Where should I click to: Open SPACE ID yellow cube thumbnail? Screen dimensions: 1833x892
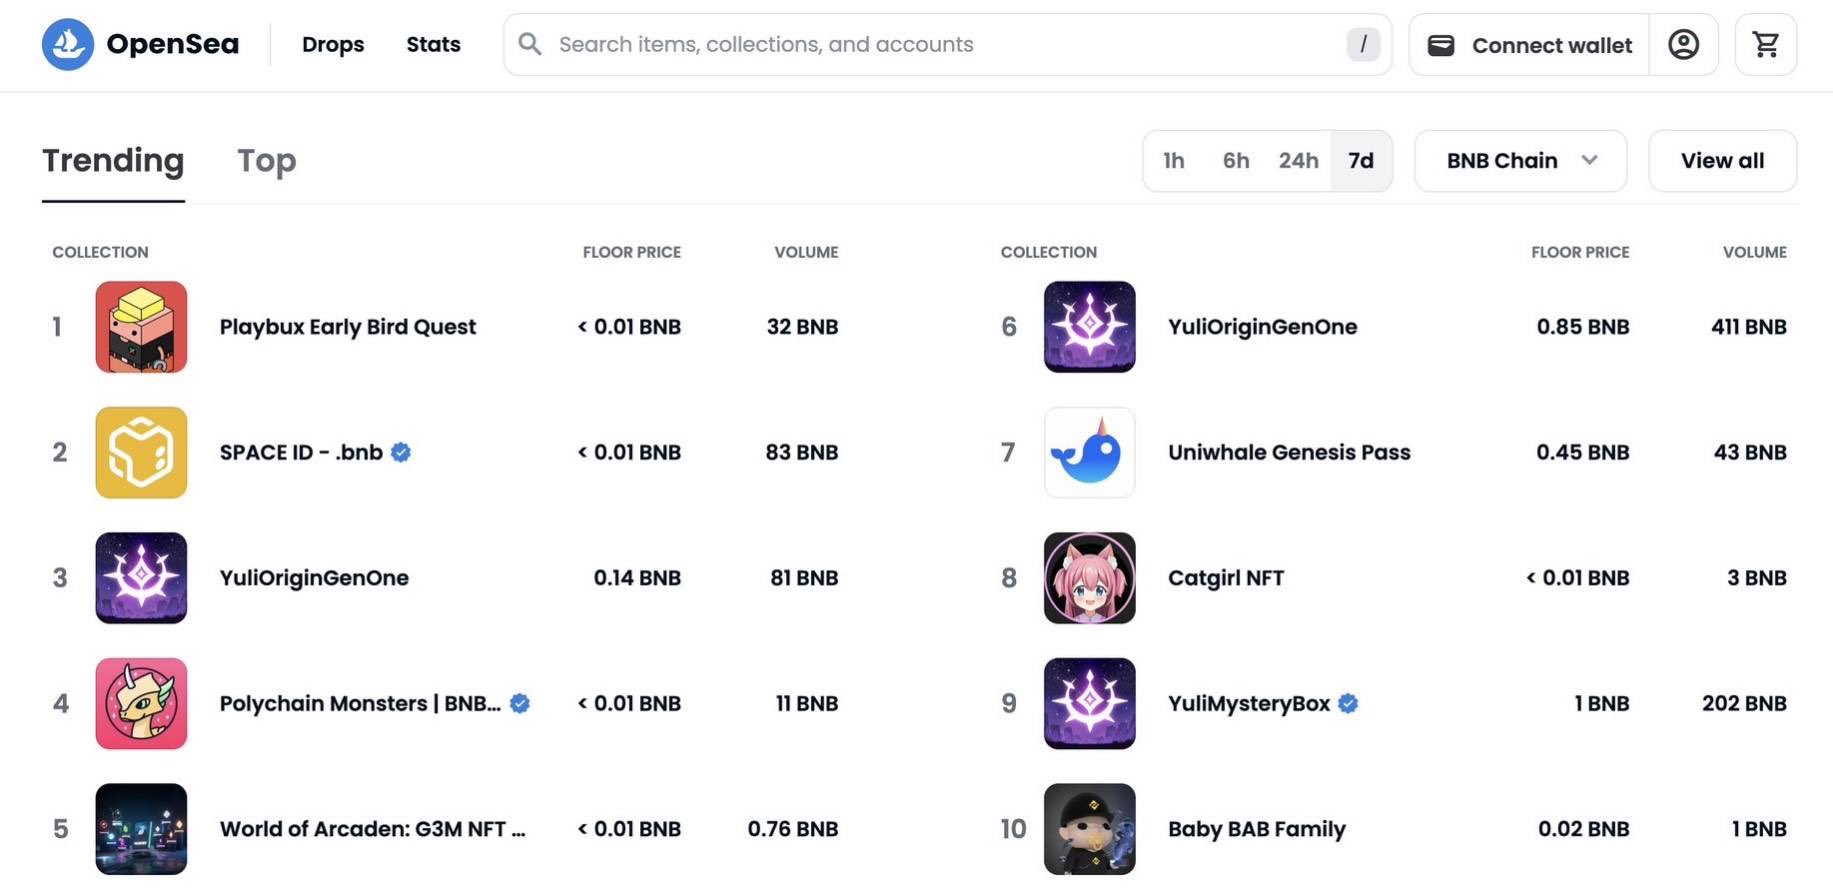tap(141, 452)
